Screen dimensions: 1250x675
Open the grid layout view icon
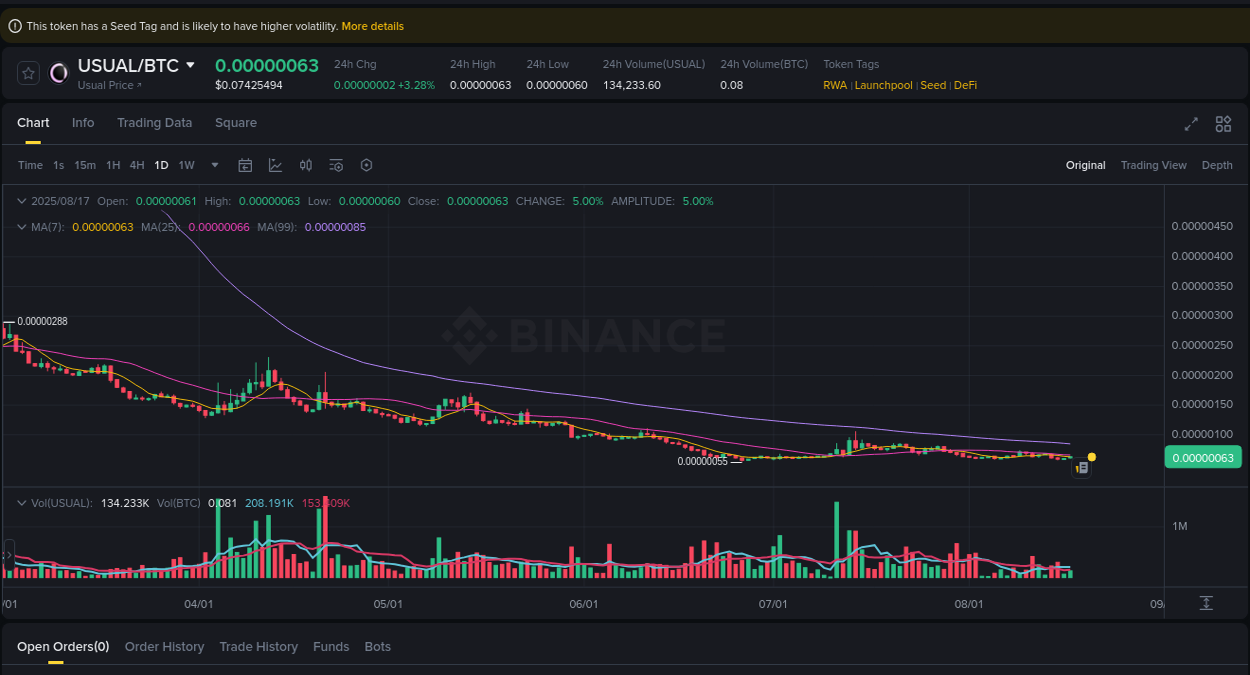(1223, 124)
